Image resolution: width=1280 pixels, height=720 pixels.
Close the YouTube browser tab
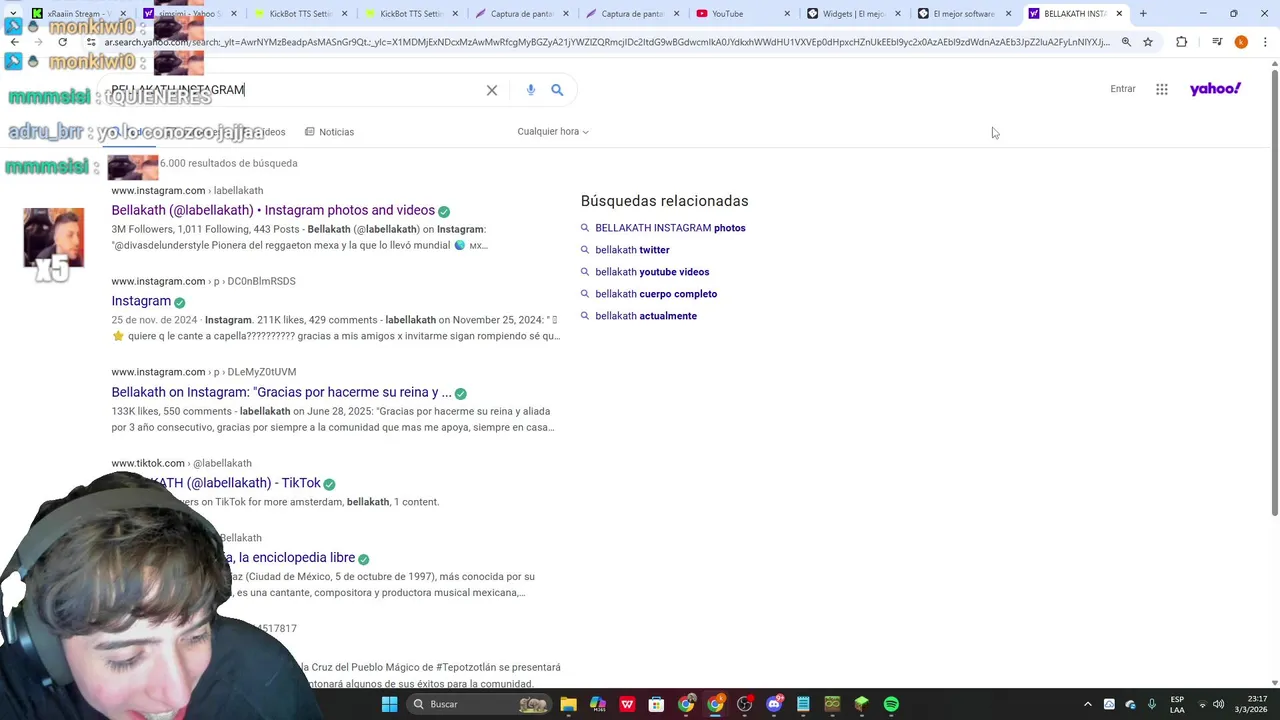[787, 14]
